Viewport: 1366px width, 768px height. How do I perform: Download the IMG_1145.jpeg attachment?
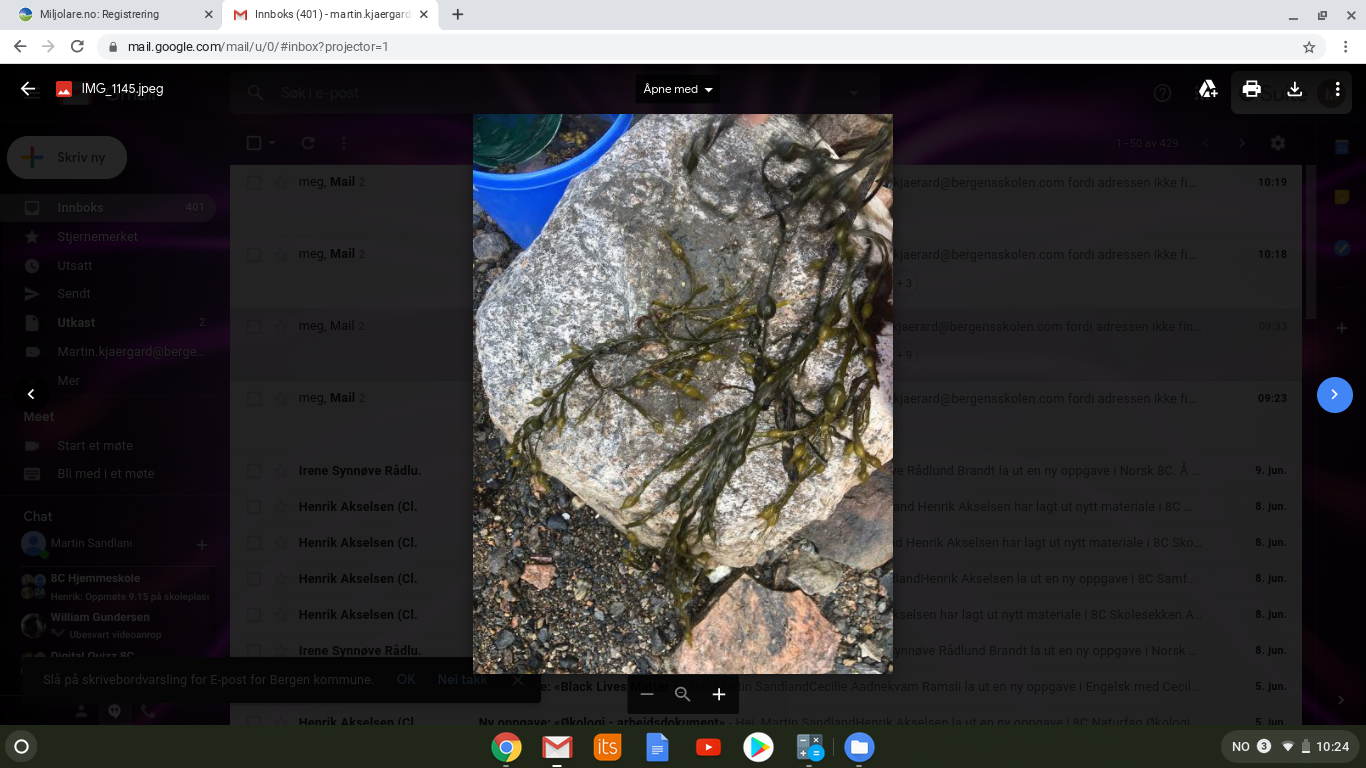pyautogui.click(x=1294, y=90)
